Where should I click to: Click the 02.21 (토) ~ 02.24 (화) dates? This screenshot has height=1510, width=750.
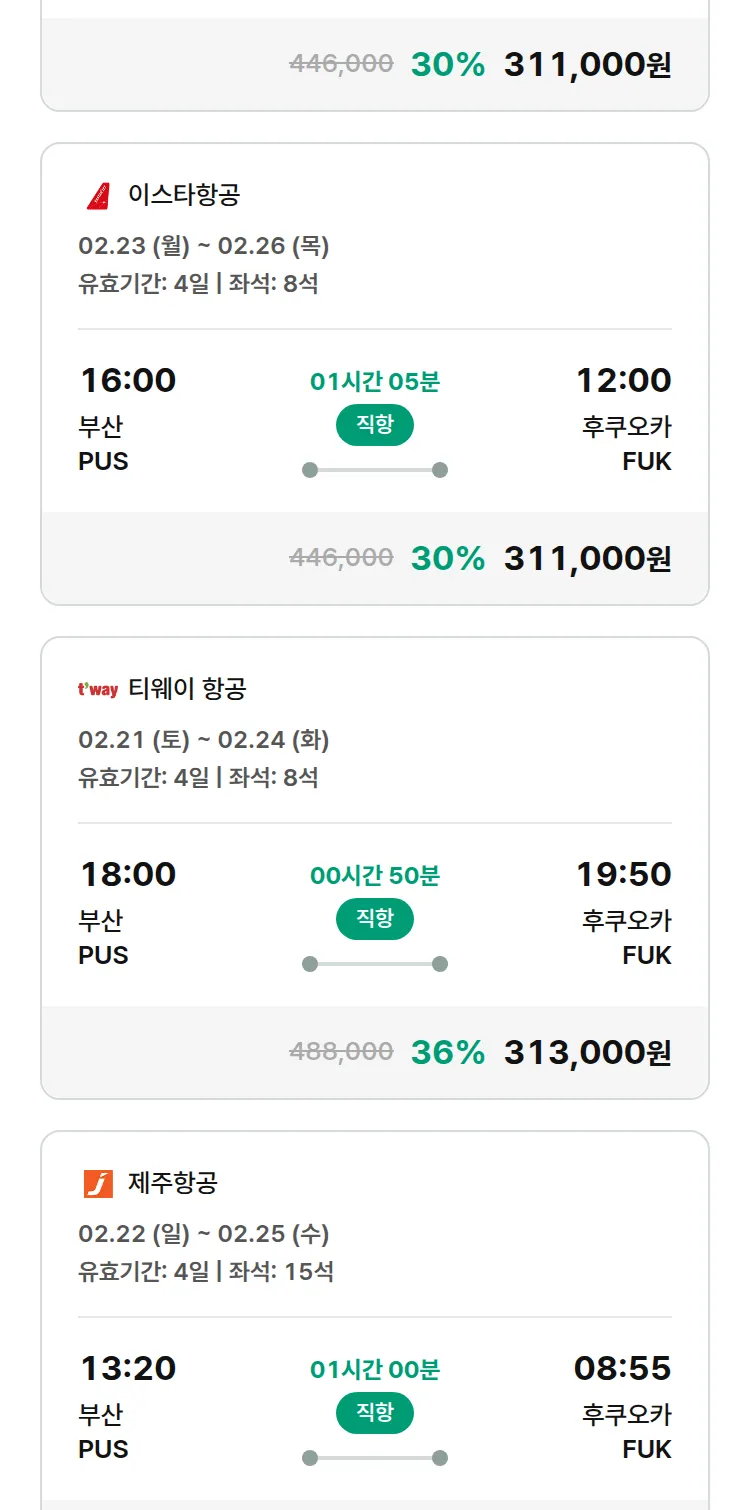pyautogui.click(x=204, y=740)
